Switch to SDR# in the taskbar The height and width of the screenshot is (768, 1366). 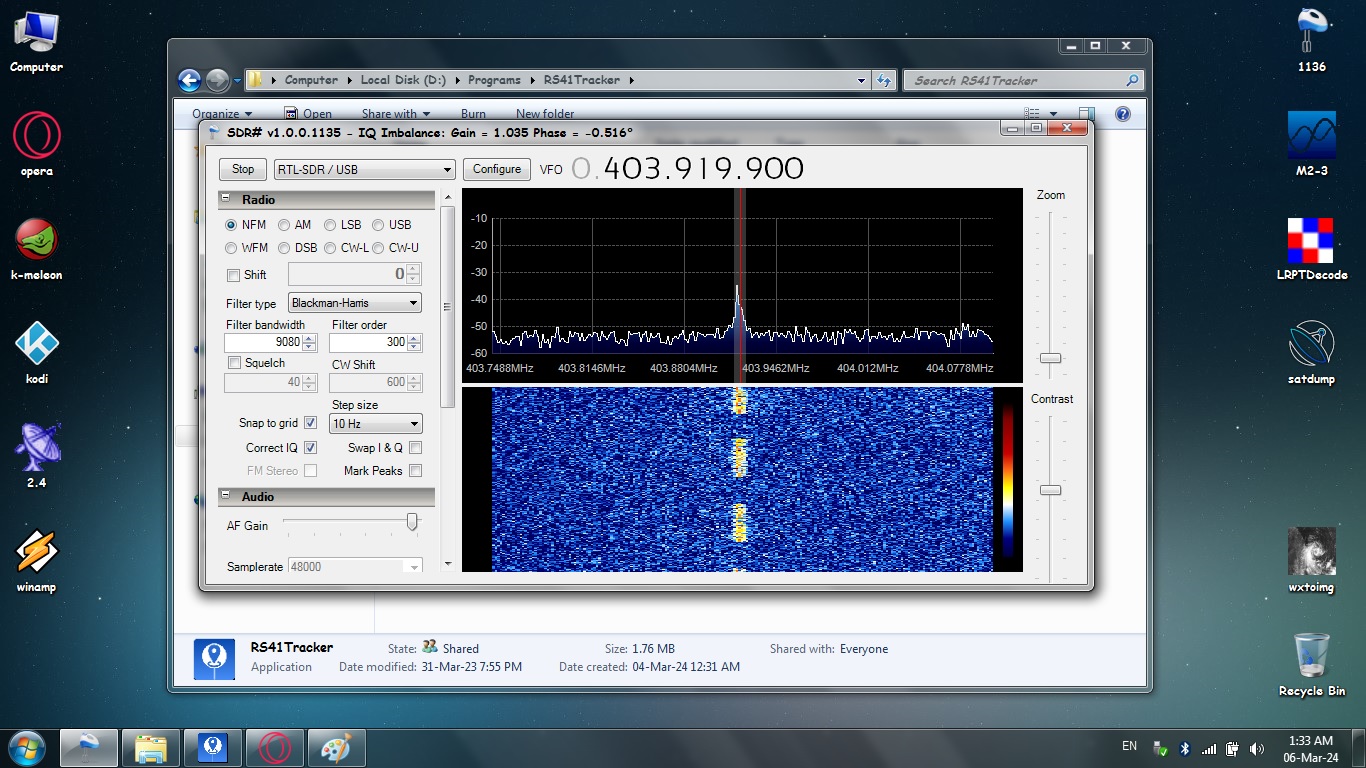[x=89, y=748]
